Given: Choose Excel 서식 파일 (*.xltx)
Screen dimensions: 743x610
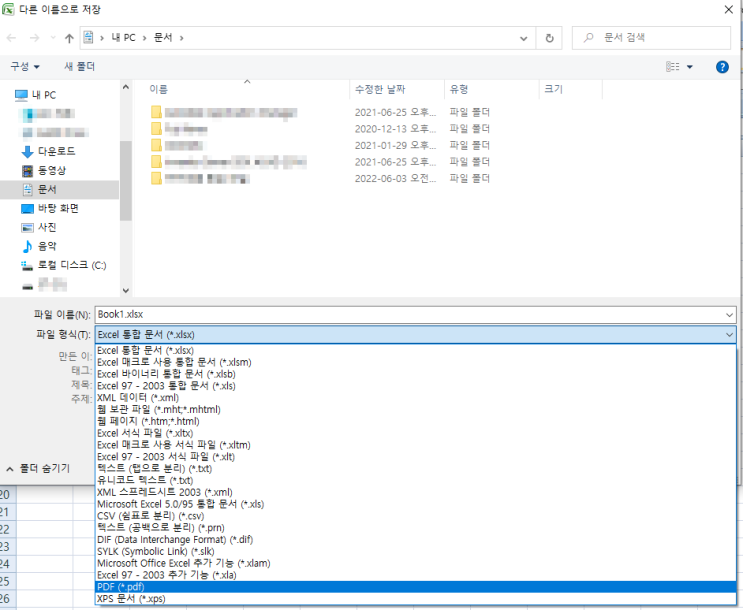Looking at the screenshot, I should pos(416,433).
